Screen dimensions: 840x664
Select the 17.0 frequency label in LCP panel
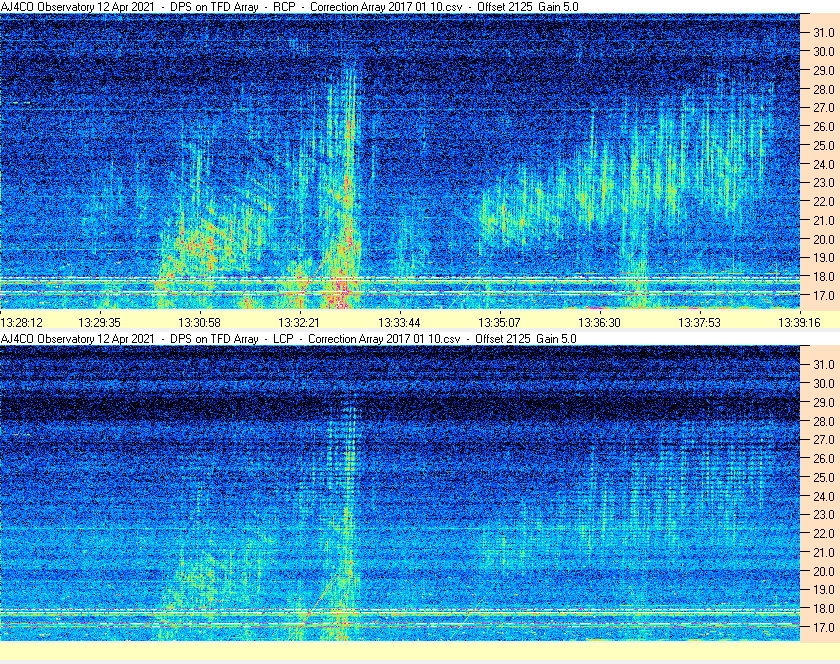coord(823,628)
